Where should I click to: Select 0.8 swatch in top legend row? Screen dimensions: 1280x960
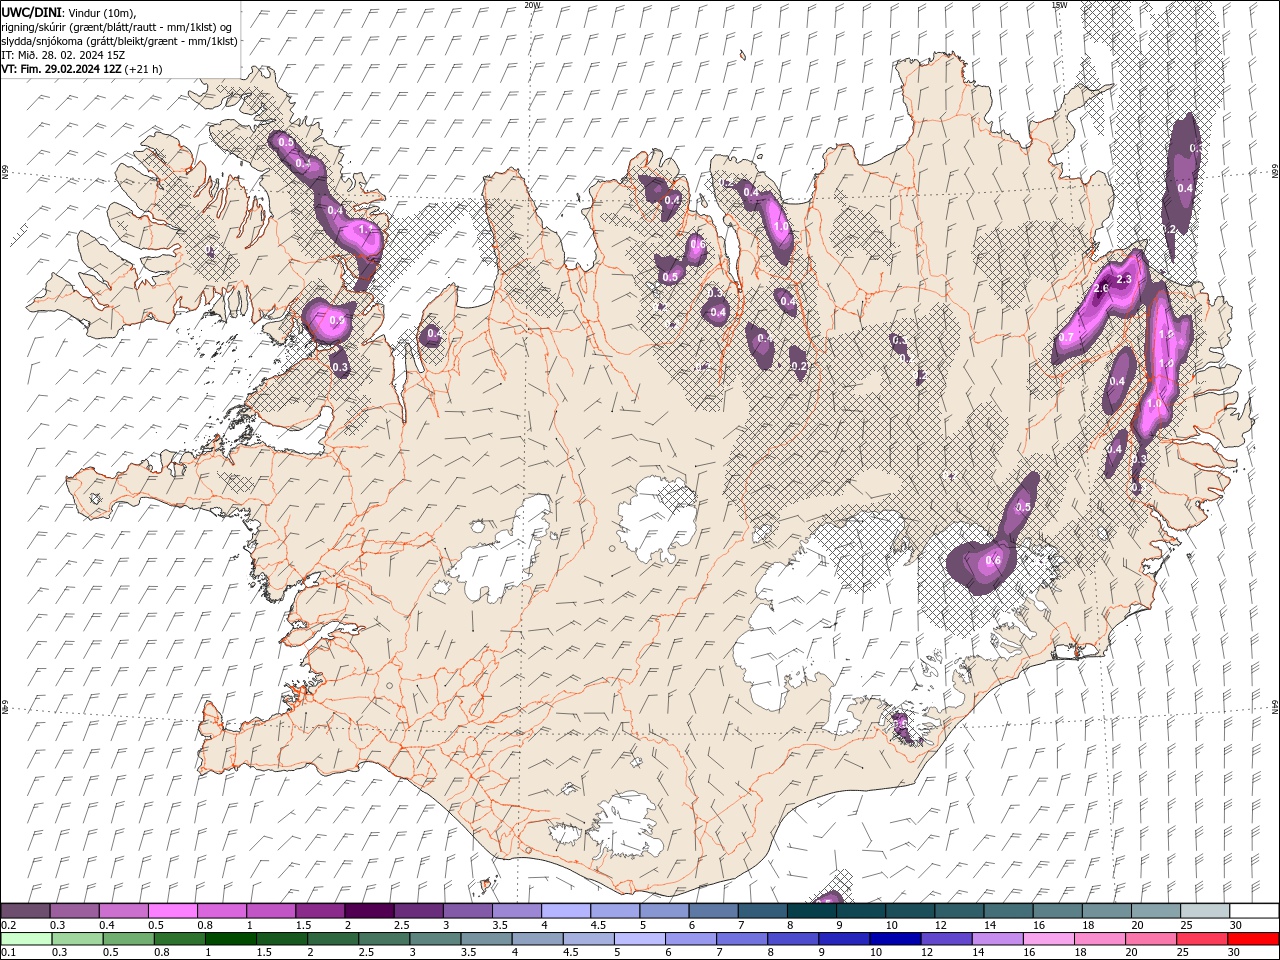click(x=221, y=911)
